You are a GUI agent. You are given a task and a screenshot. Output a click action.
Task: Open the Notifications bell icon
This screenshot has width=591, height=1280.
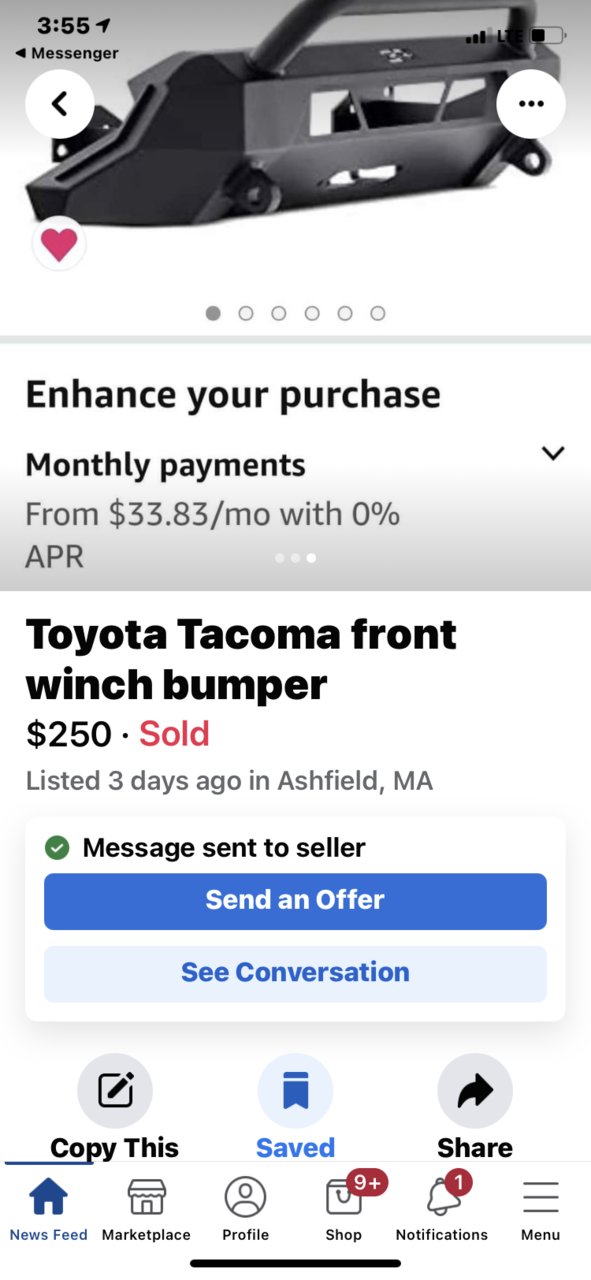(x=442, y=1209)
